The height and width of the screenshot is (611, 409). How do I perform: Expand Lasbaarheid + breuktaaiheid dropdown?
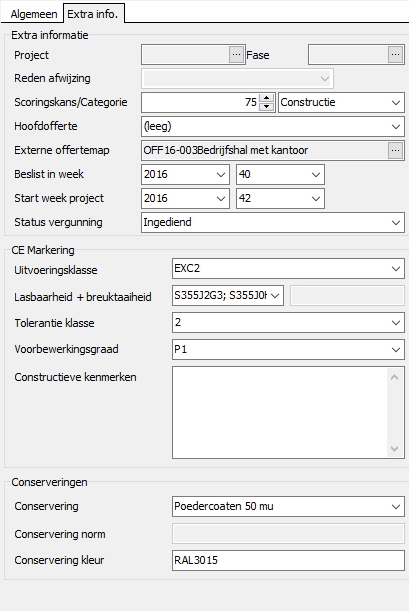tap(228, 296)
